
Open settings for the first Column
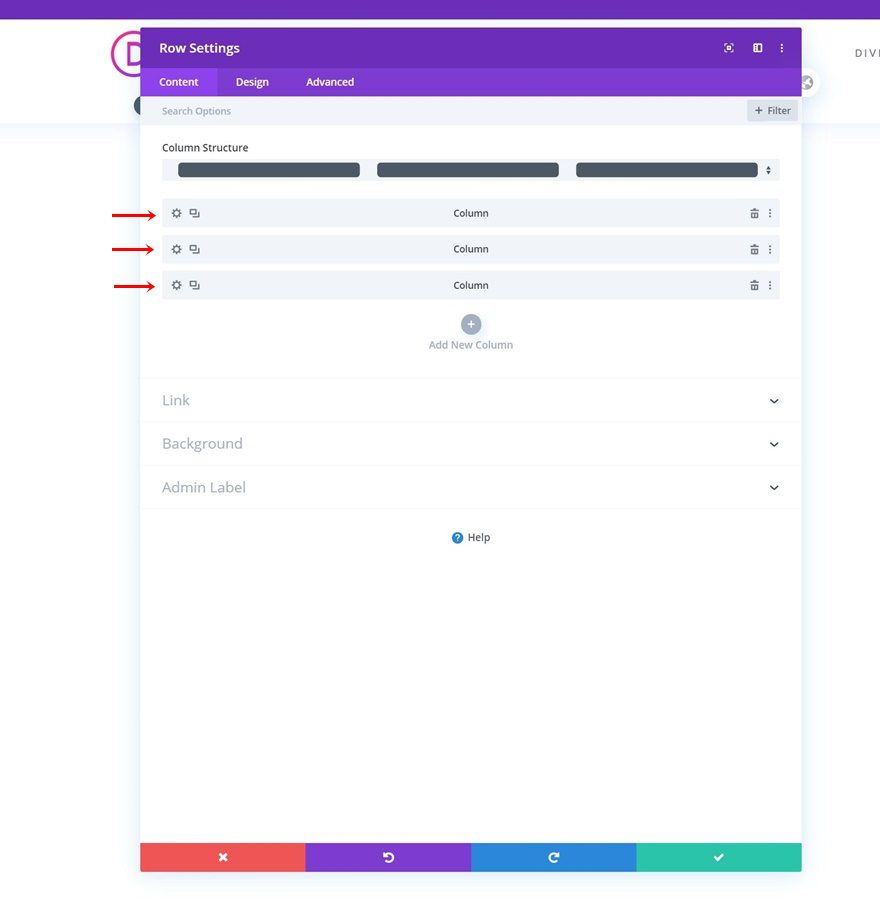[176, 213]
